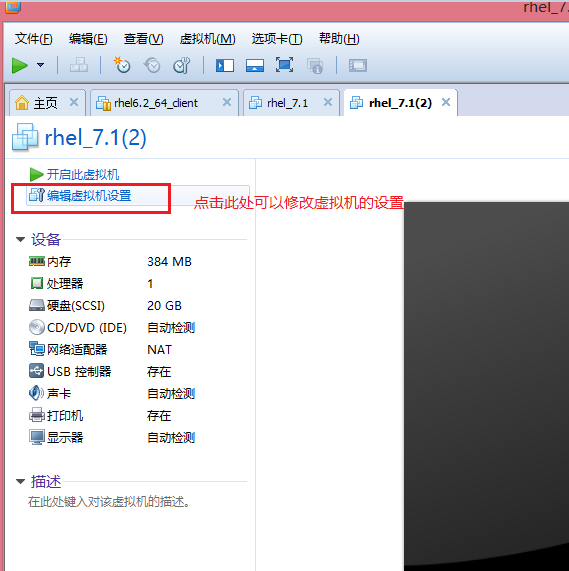Enter full screen mode icon
This screenshot has width=569, height=571.
point(284,65)
